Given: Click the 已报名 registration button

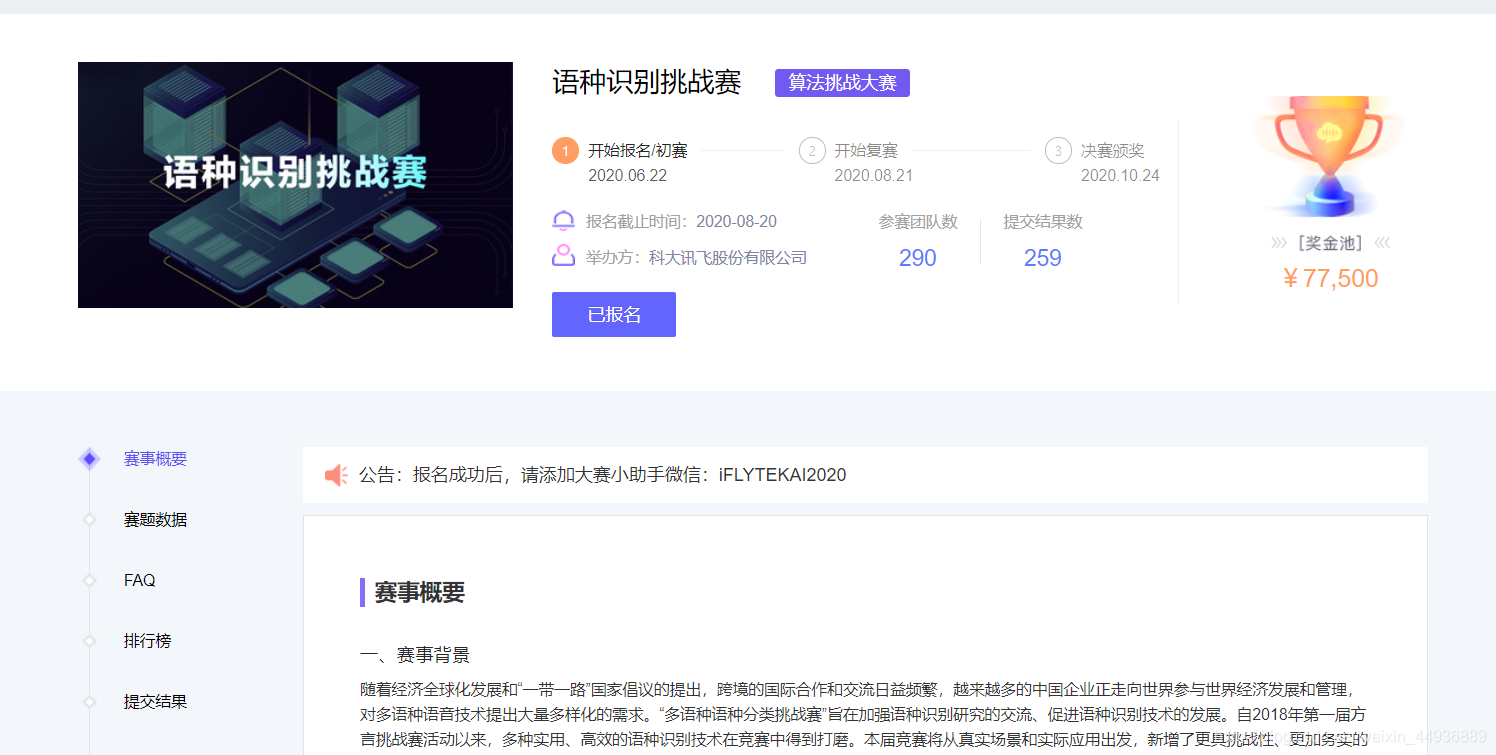Looking at the screenshot, I should (613, 314).
